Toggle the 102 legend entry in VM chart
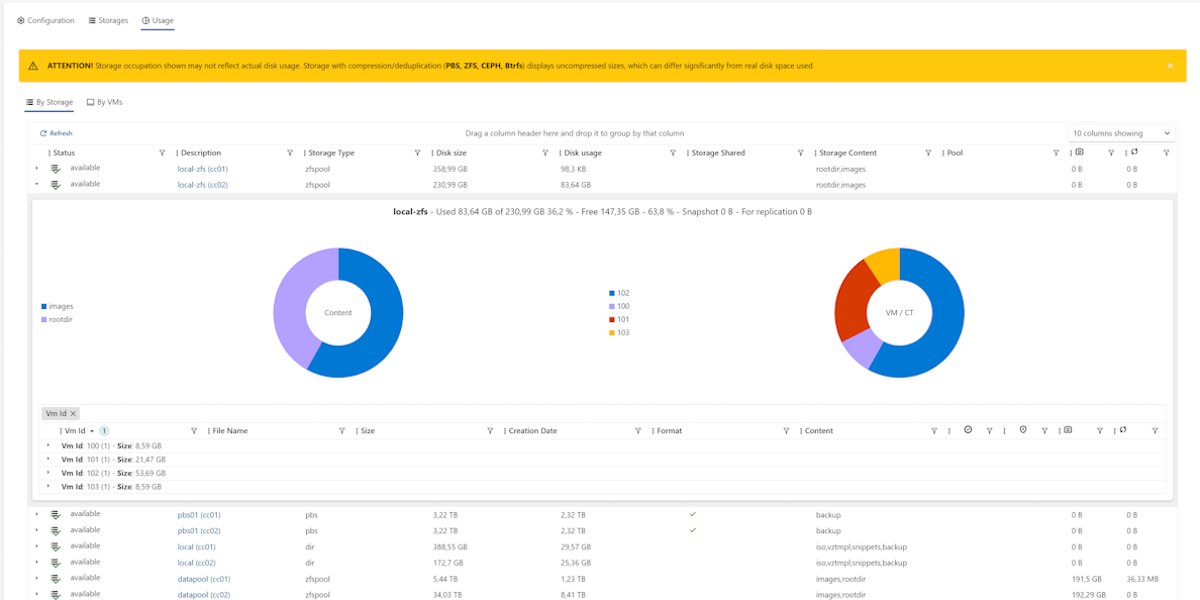The image size is (1200, 600). coord(616,293)
